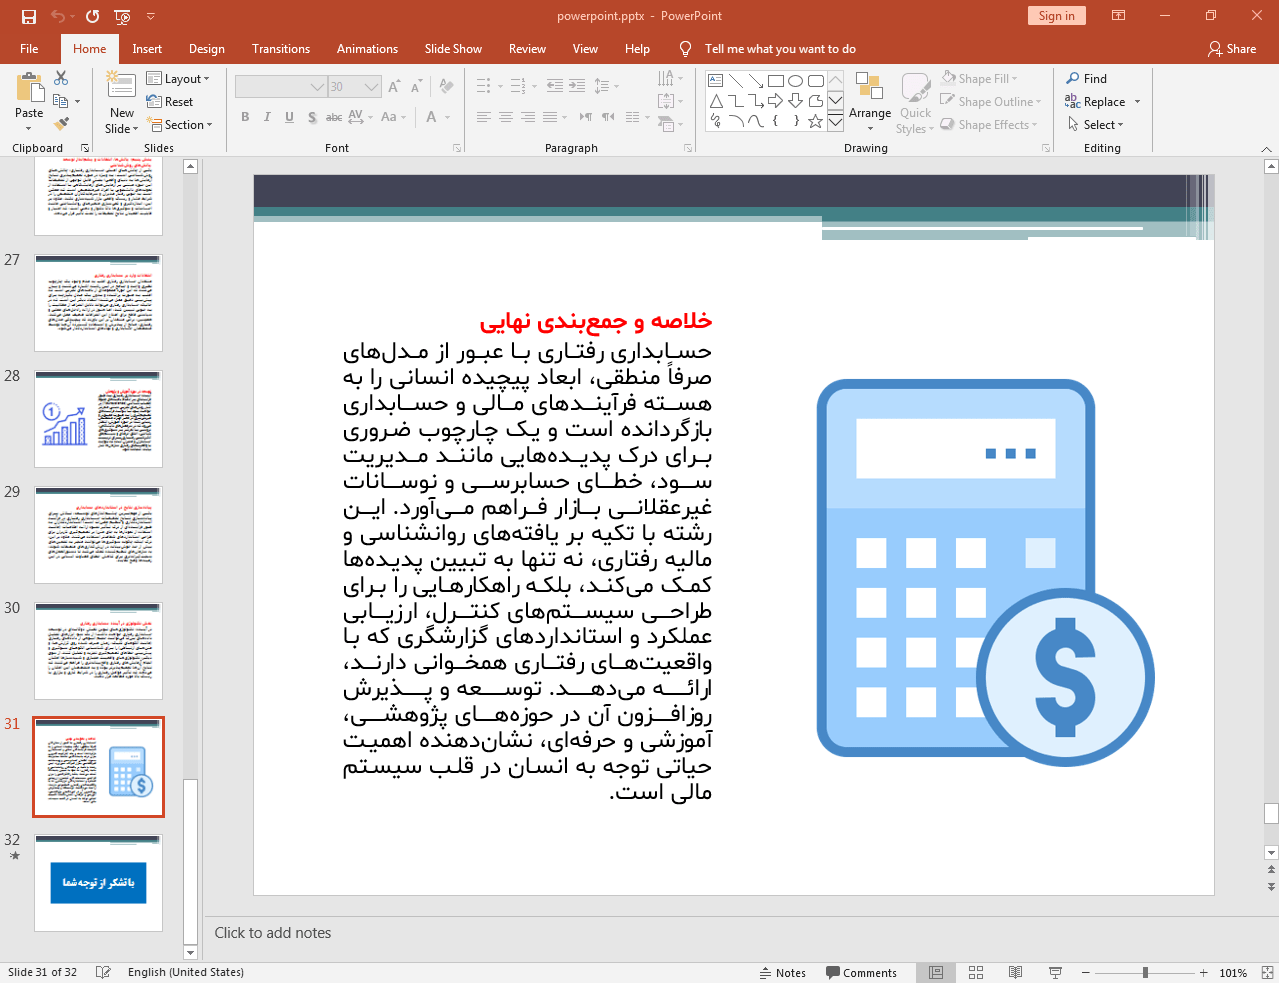Click the Save icon in the title bar
1279x983 pixels.
pyautogui.click(x=28, y=16)
